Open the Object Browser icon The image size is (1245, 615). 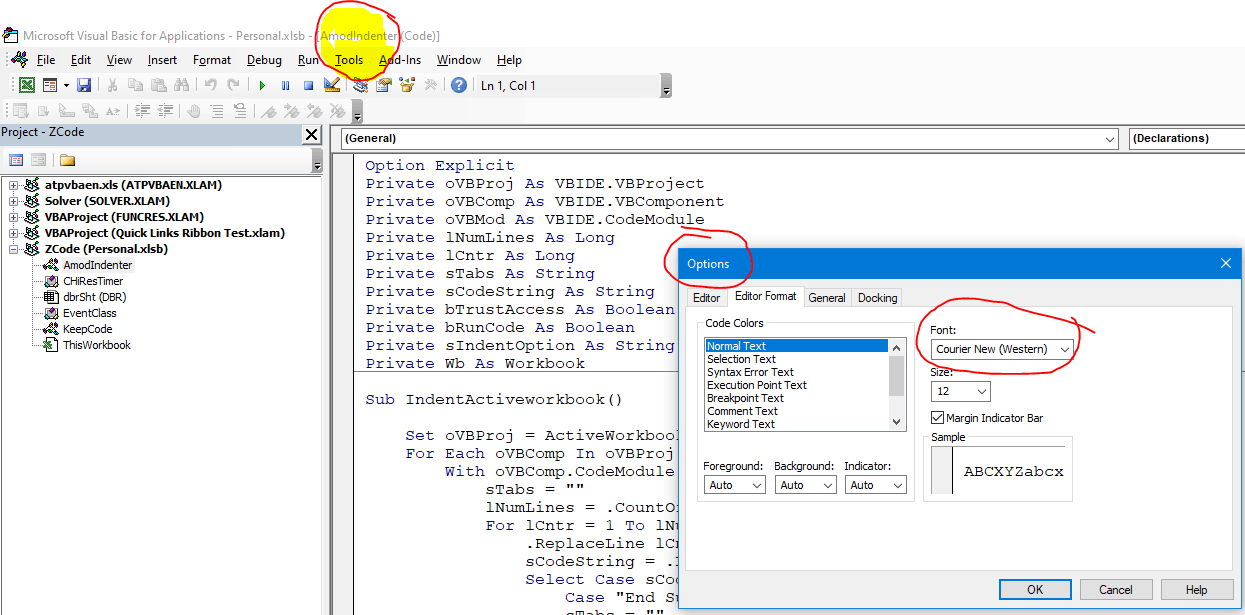tap(407, 85)
